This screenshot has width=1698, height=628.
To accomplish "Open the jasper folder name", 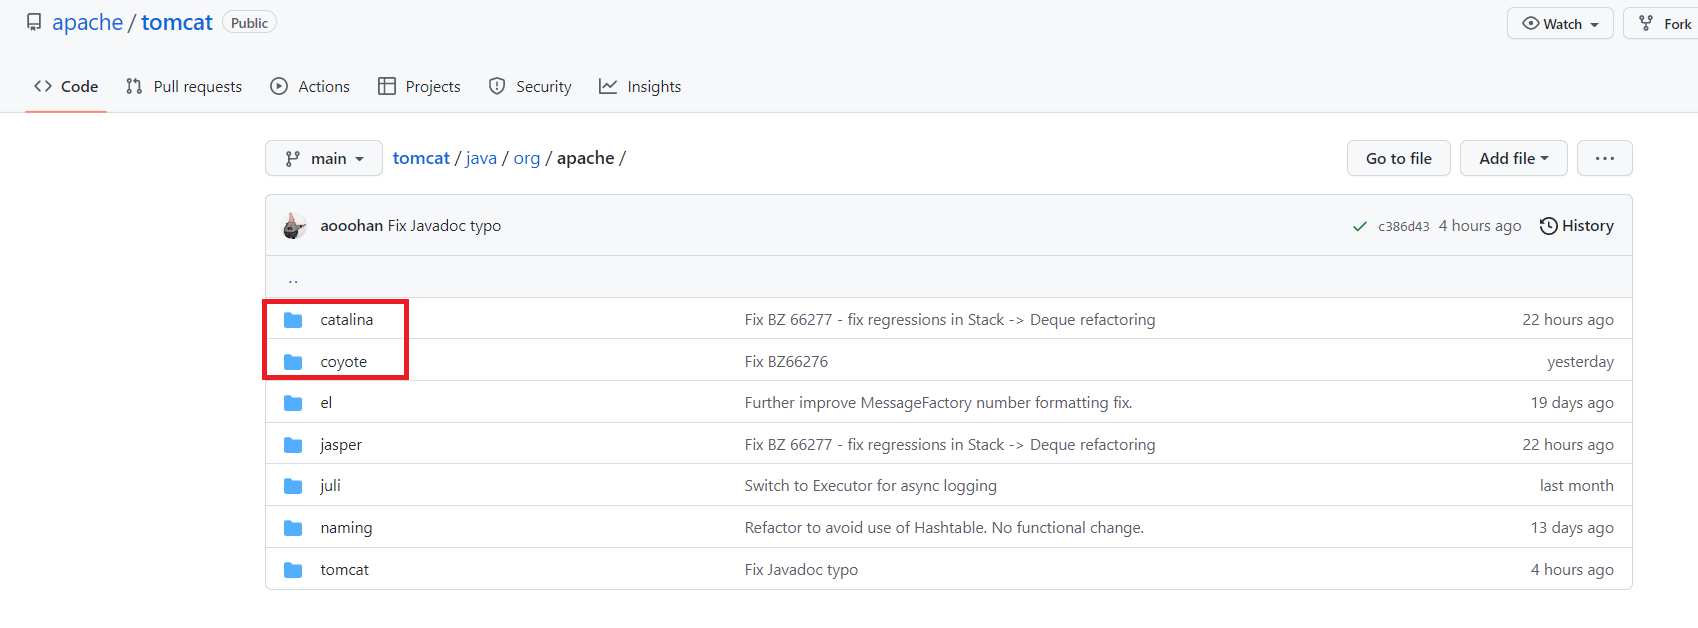I will pyautogui.click(x=341, y=445).
